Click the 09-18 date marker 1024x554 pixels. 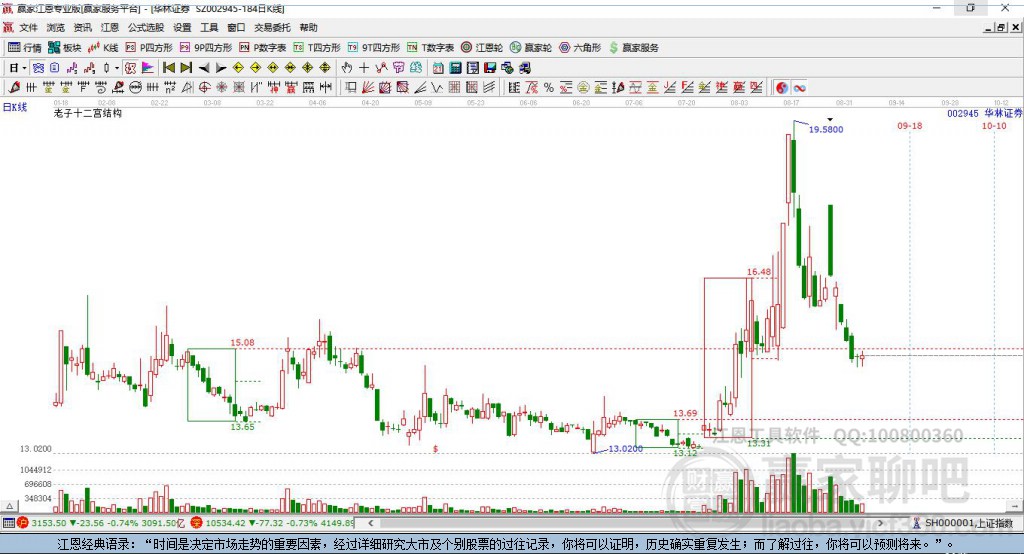[x=910, y=125]
